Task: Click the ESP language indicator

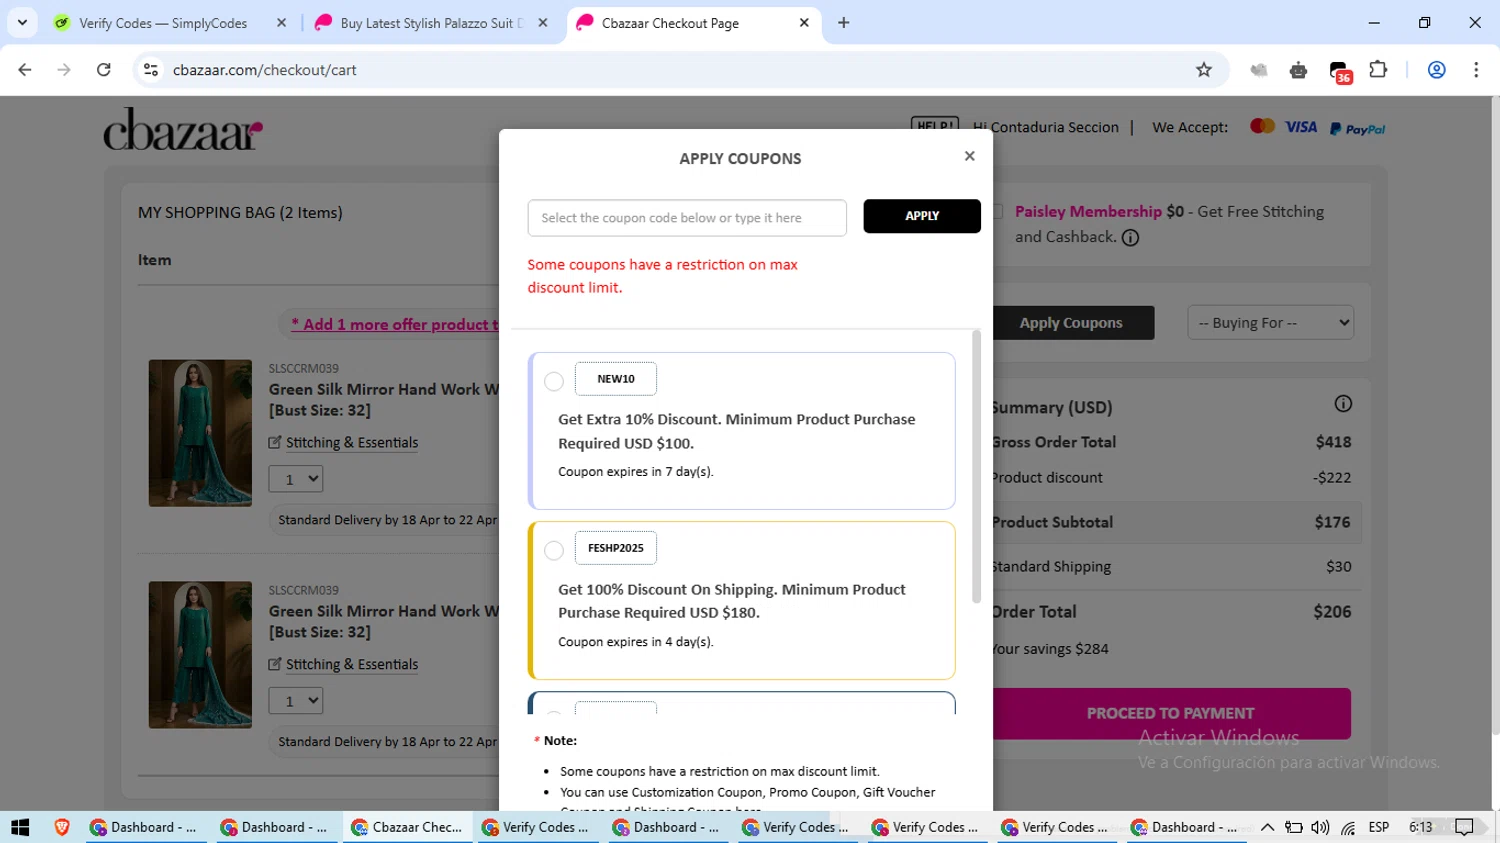Action: point(1379,827)
